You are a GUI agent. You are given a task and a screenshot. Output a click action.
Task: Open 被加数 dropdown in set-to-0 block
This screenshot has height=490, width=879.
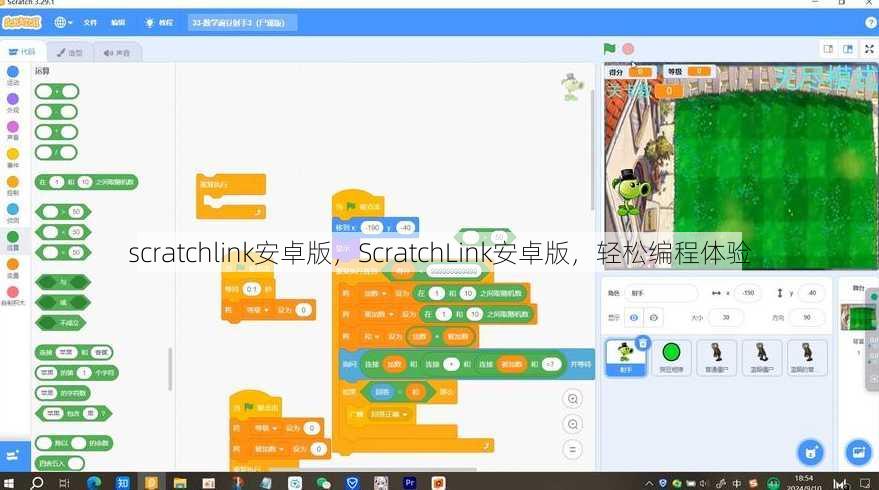pos(268,449)
